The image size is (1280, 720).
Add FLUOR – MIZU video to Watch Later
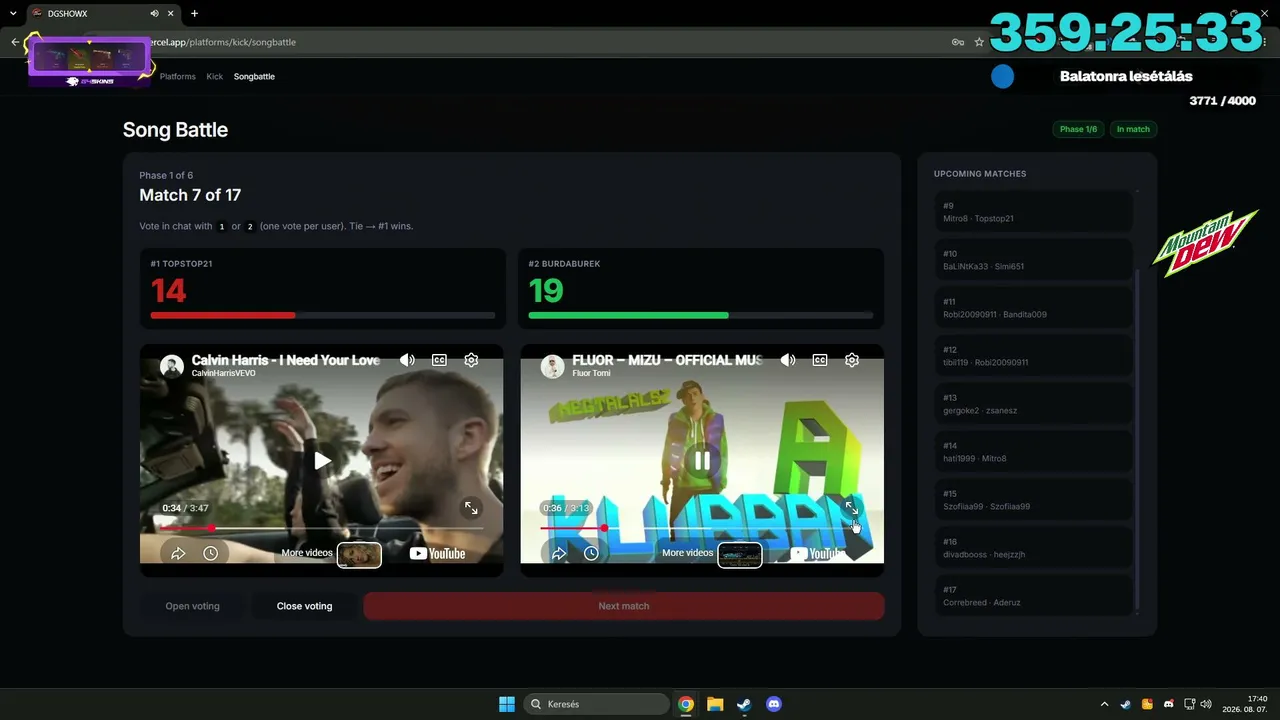click(592, 553)
